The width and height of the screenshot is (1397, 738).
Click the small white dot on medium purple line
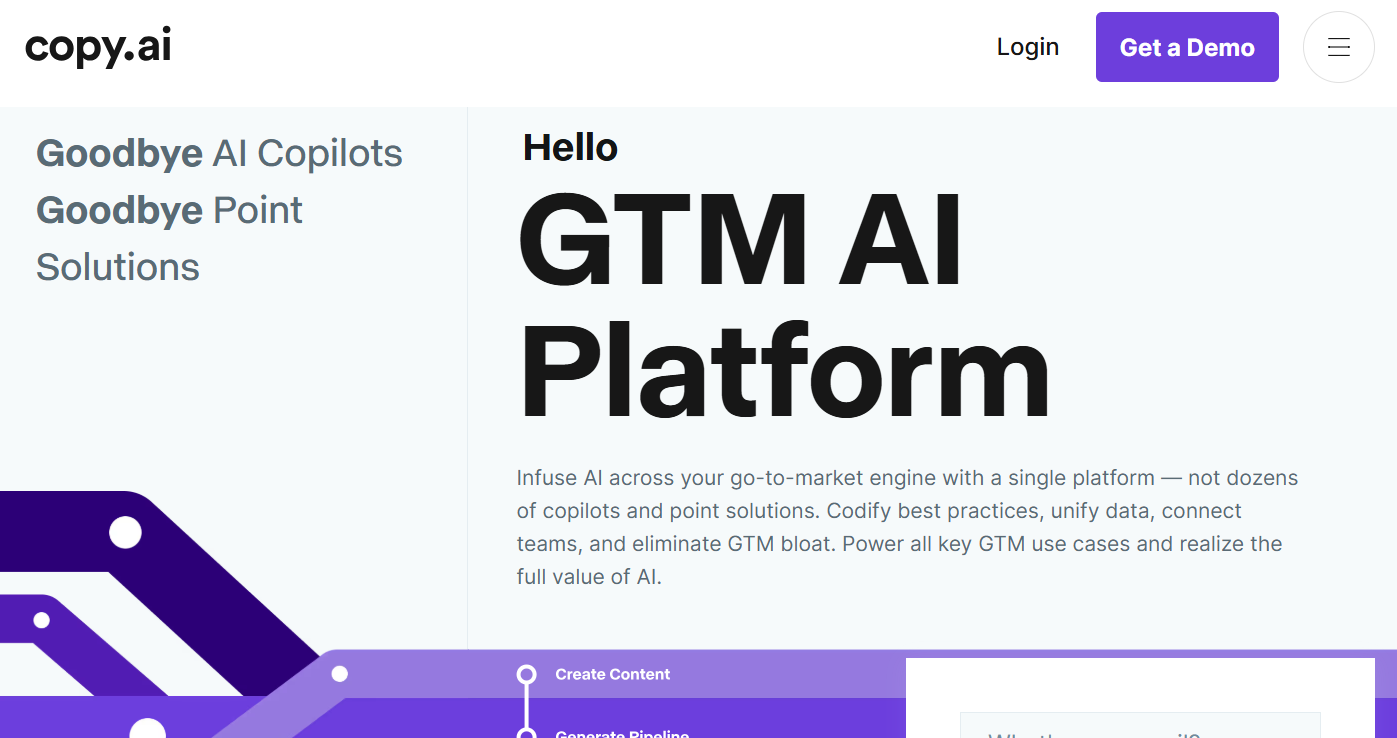point(41,620)
